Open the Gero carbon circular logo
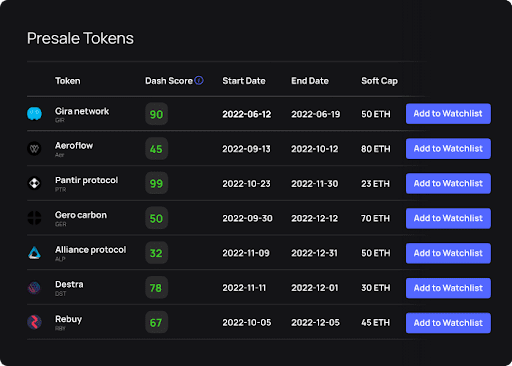The image size is (512, 366). pyautogui.click(x=34, y=218)
